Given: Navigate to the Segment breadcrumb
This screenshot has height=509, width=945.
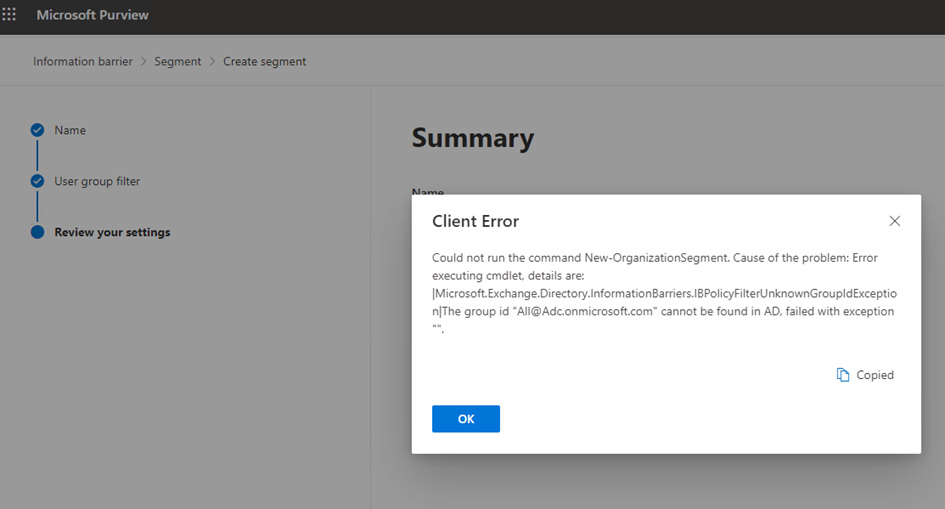Looking at the screenshot, I should (x=177, y=62).
